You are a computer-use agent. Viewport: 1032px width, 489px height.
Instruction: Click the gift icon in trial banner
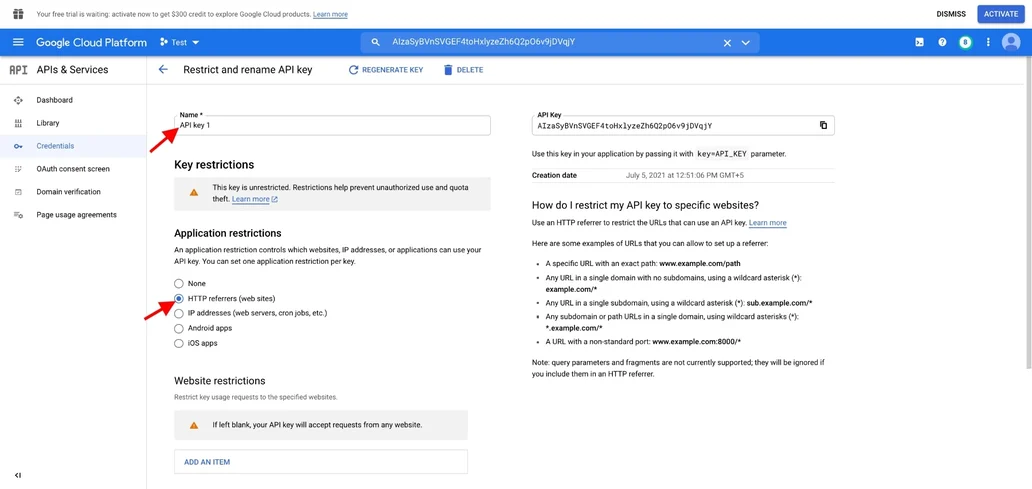[x=18, y=14]
